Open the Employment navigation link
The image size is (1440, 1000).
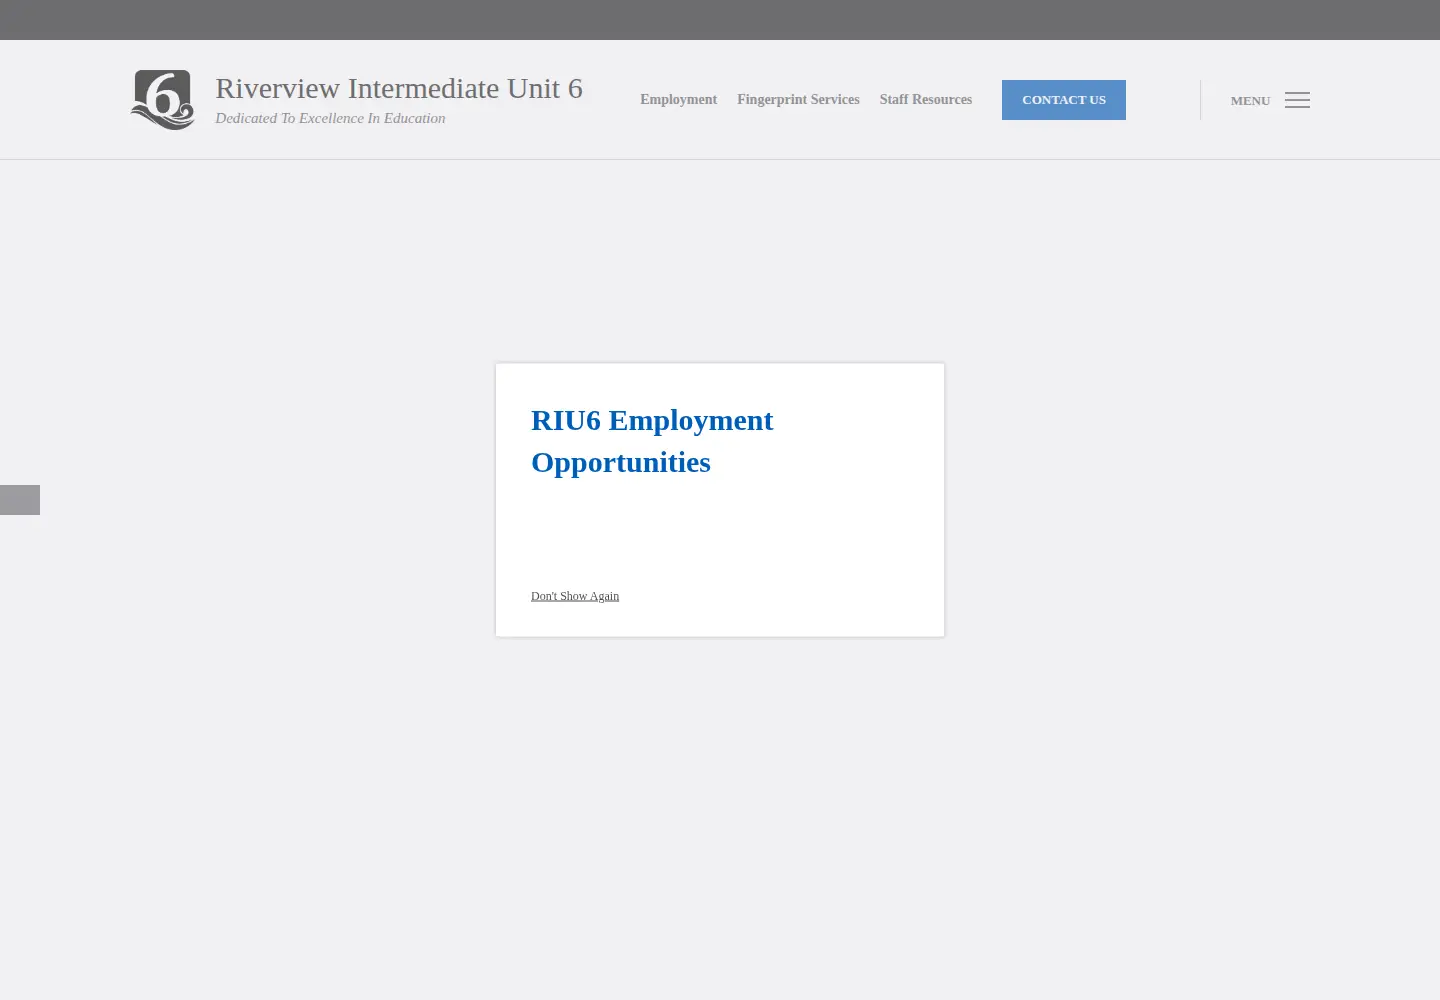tap(678, 99)
